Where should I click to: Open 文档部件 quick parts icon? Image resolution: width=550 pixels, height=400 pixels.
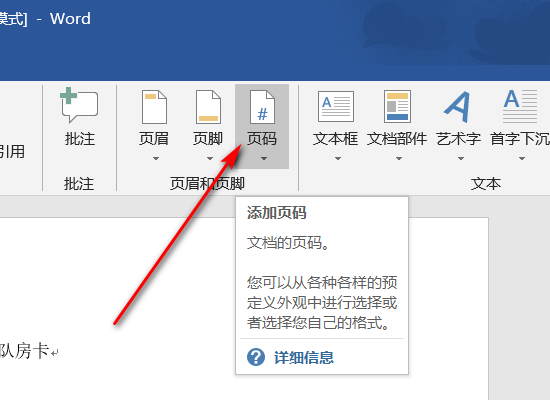[397, 106]
